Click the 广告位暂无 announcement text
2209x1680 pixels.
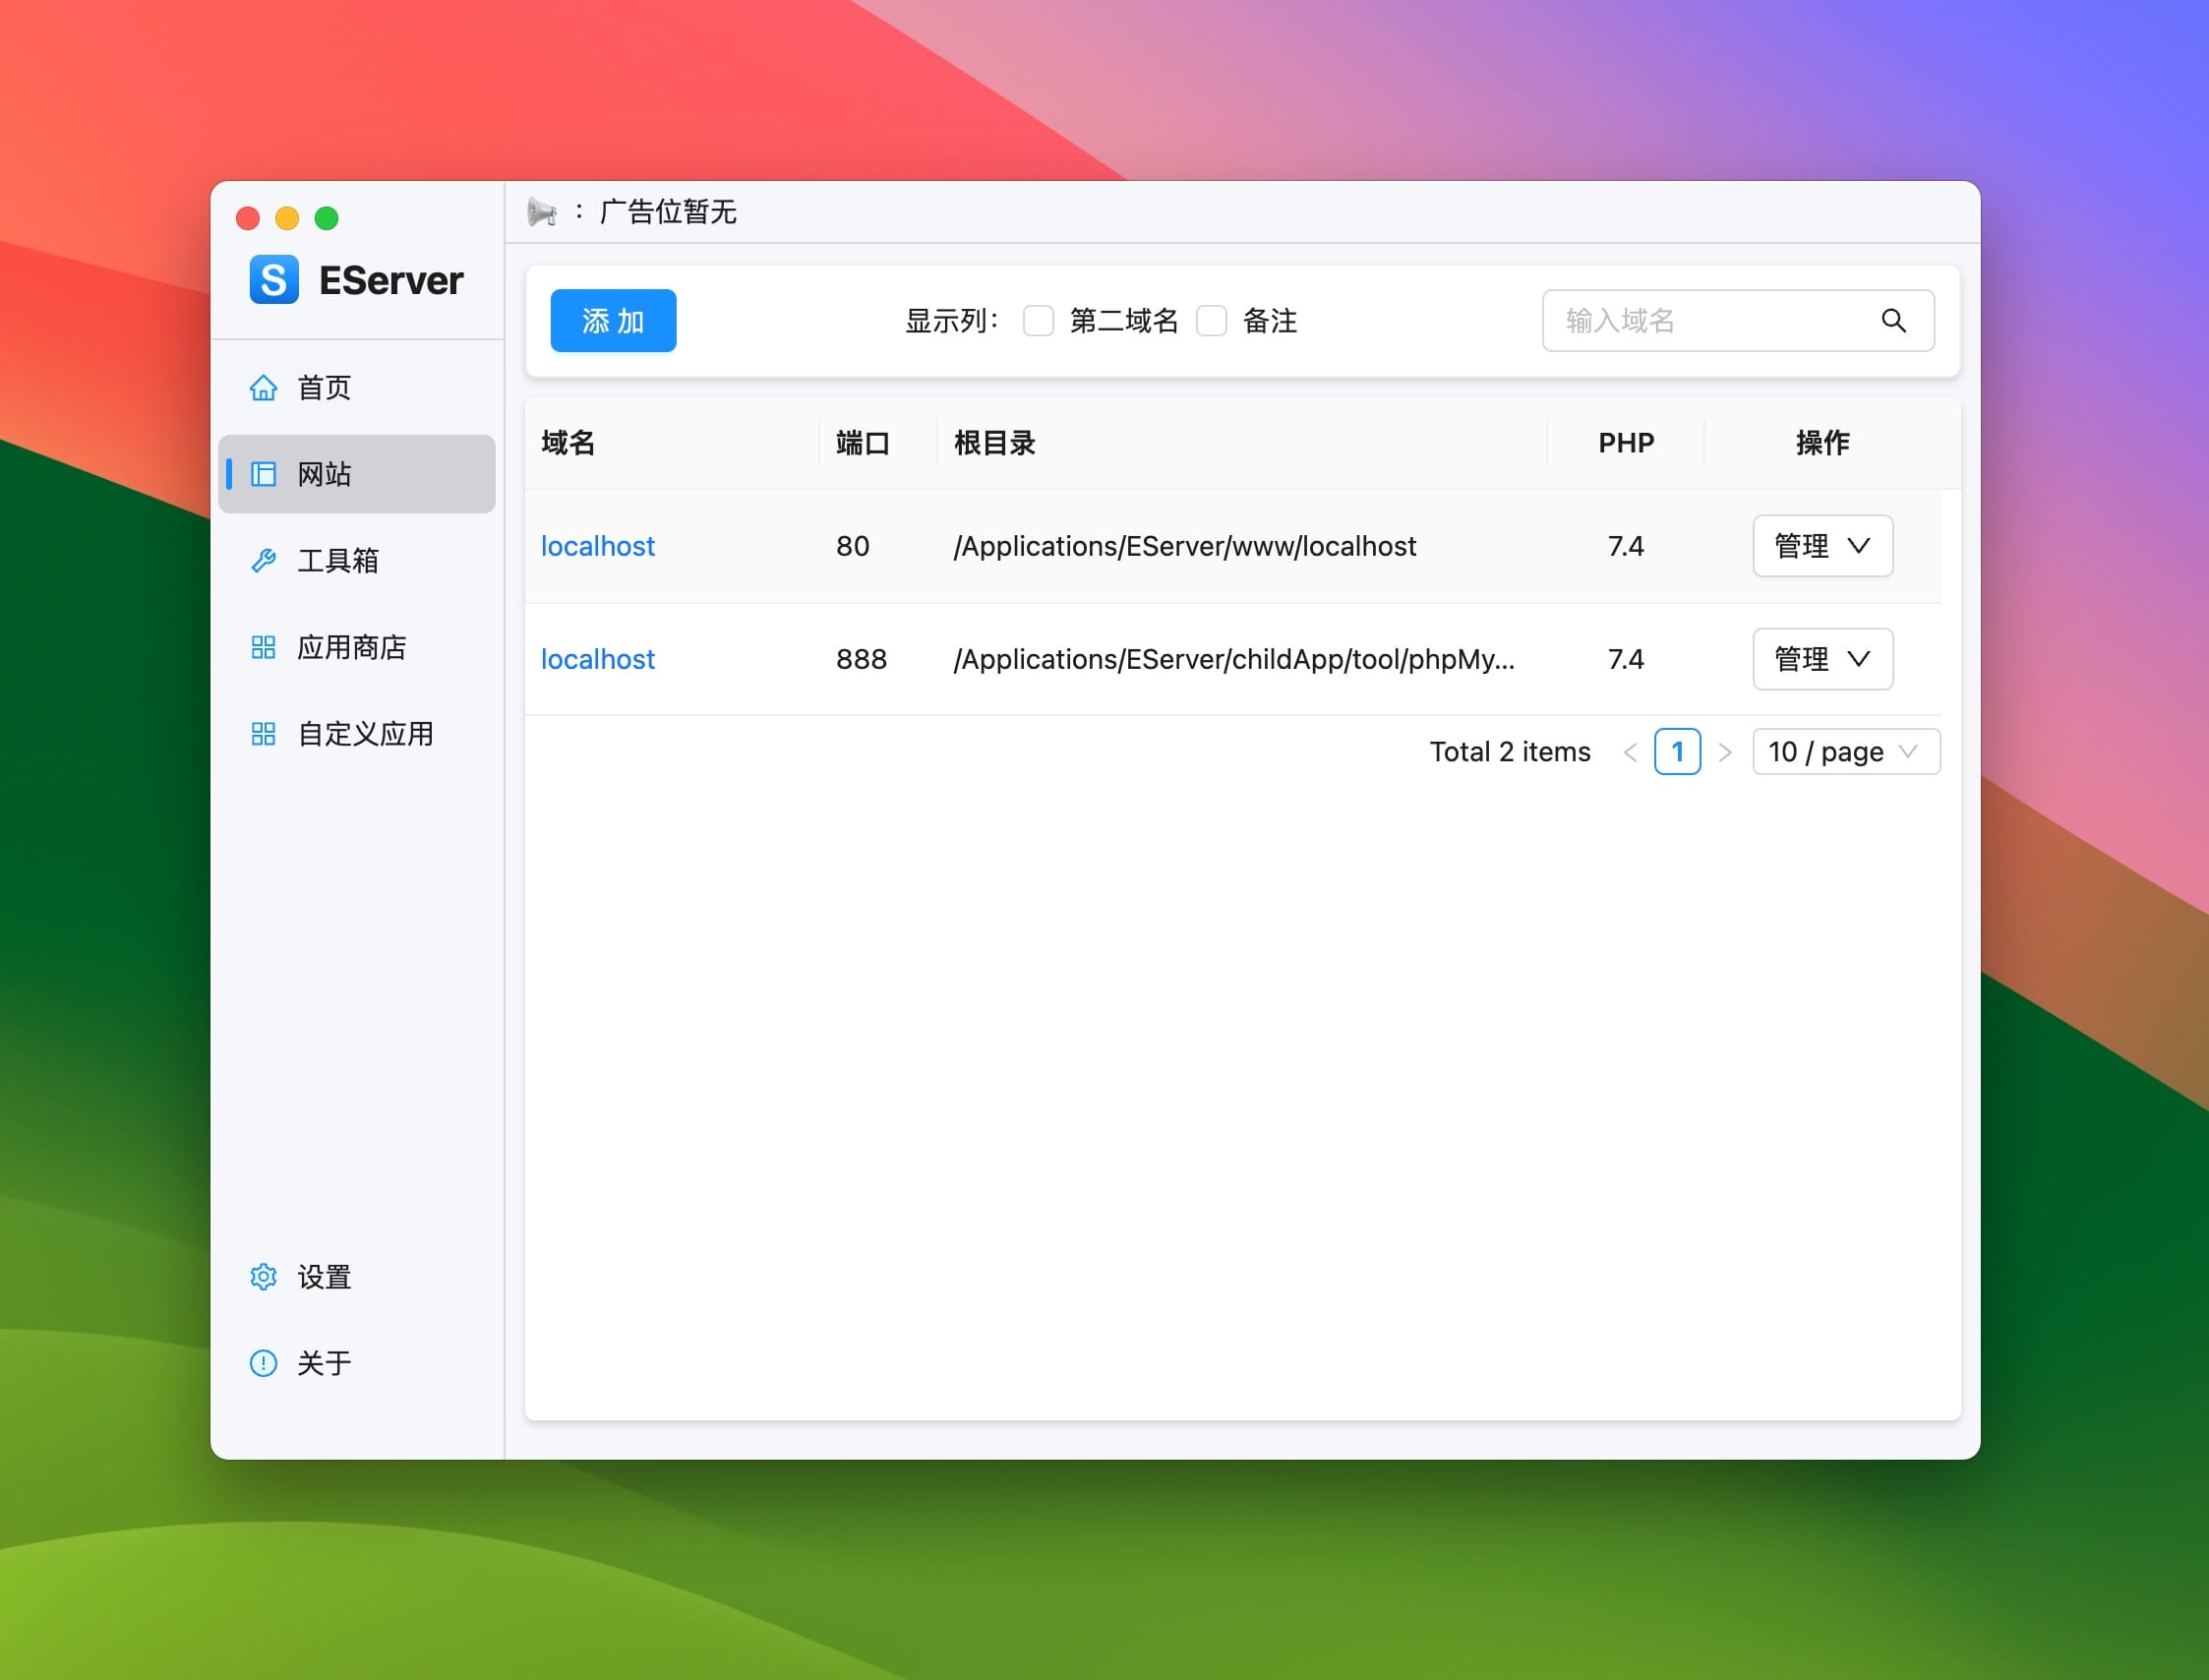[x=668, y=212]
